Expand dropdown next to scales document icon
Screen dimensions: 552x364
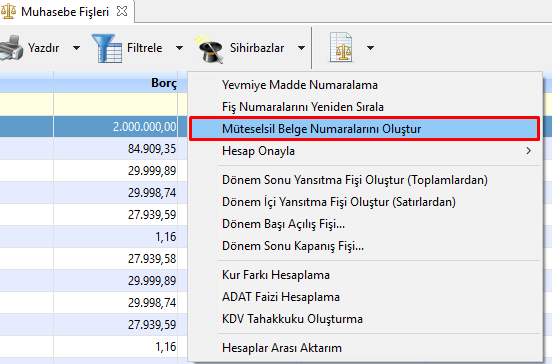click(370, 48)
